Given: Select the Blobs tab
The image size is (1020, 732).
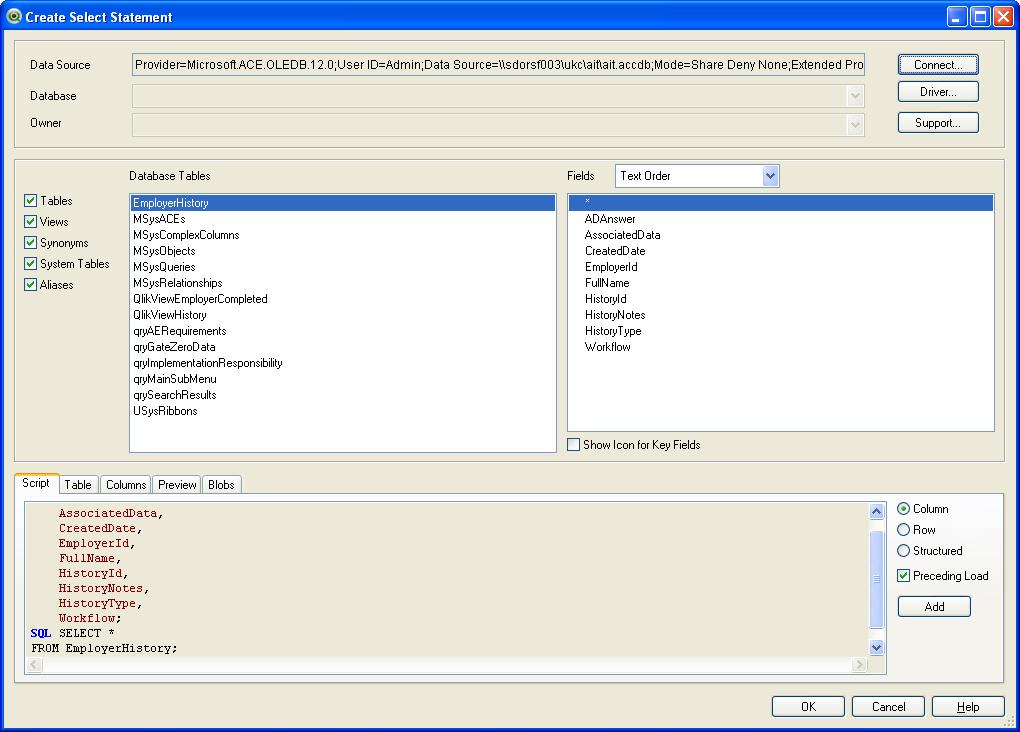Looking at the screenshot, I should point(221,484).
